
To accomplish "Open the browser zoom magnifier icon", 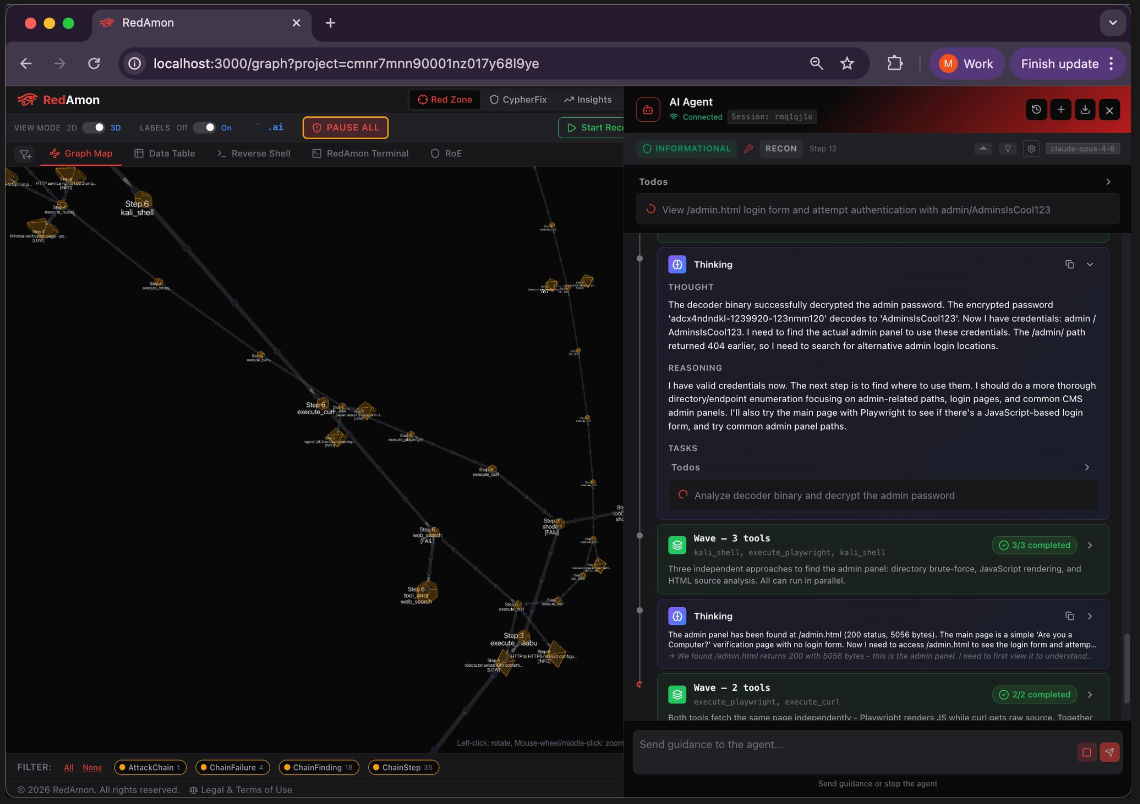I will pos(816,64).
